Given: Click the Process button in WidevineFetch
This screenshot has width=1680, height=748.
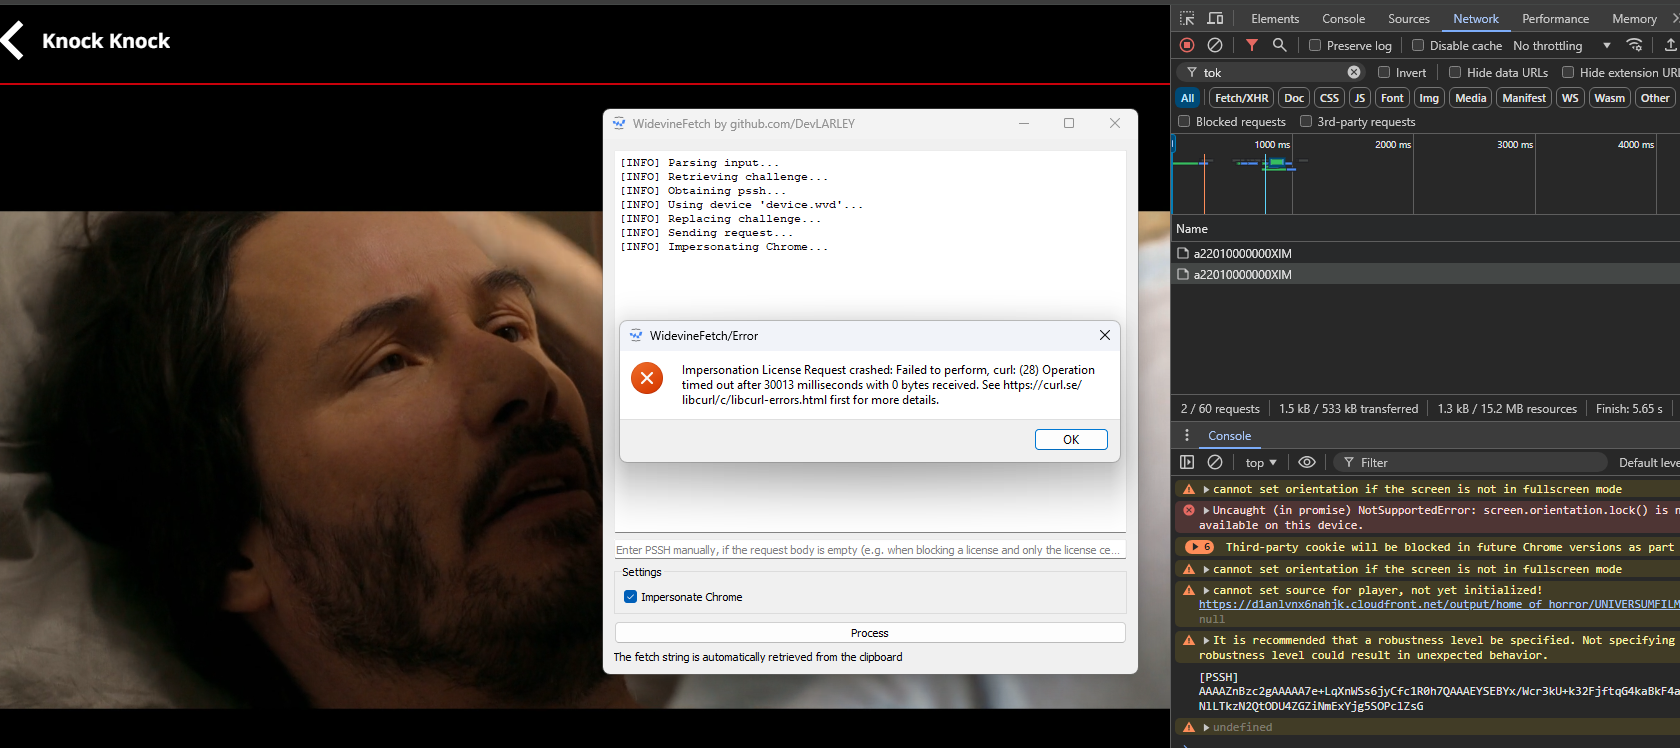Looking at the screenshot, I should tap(870, 633).
